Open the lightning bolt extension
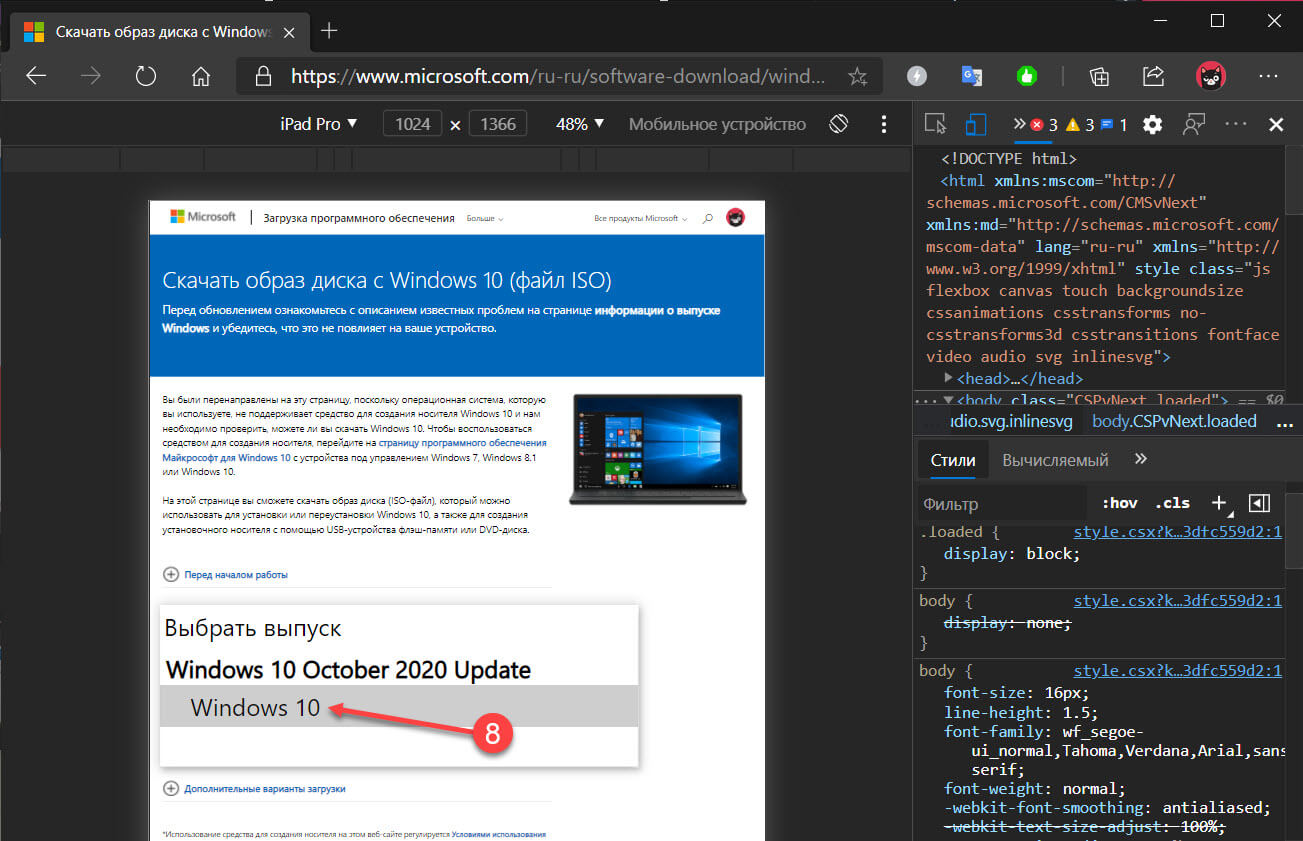1303x841 pixels. [x=916, y=76]
